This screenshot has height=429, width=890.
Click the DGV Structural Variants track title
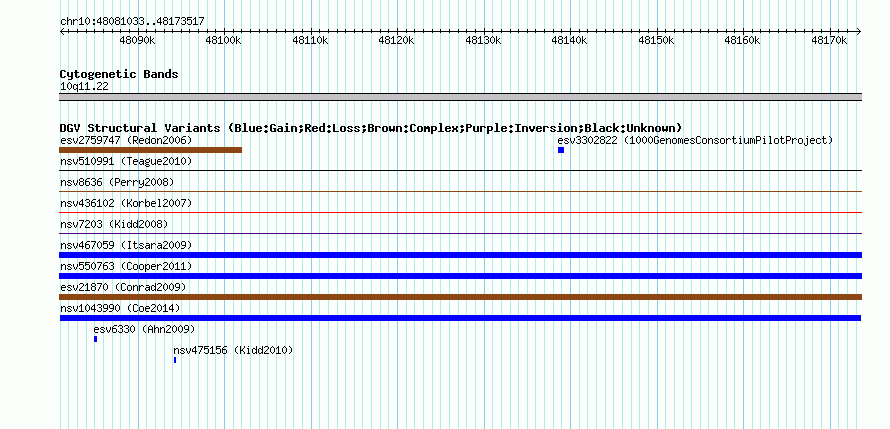pos(371,128)
